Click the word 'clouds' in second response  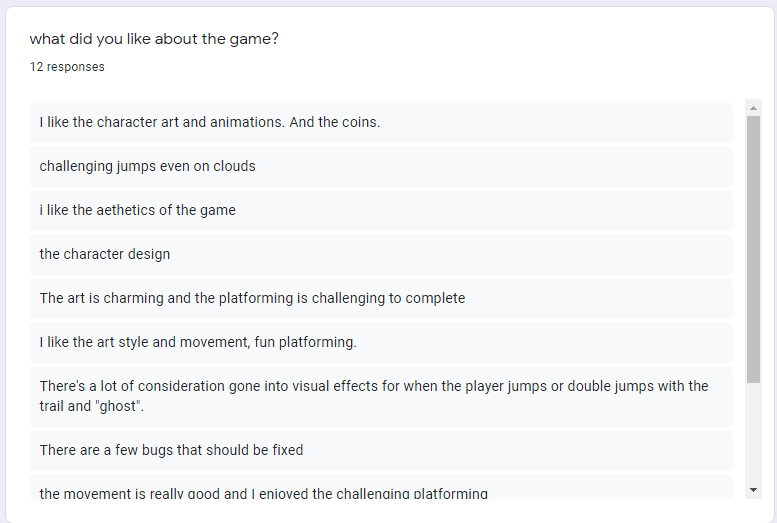click(234, 167)
